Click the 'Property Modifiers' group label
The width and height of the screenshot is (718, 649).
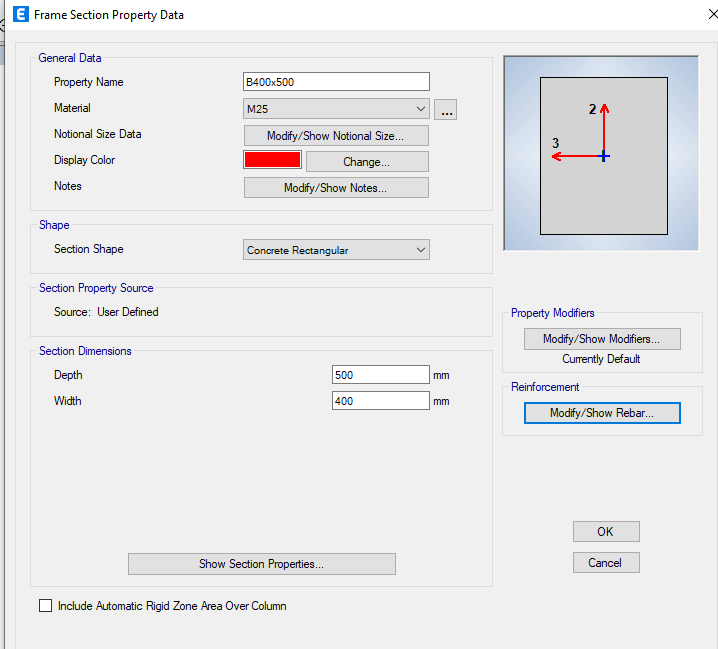coord(553,313)
